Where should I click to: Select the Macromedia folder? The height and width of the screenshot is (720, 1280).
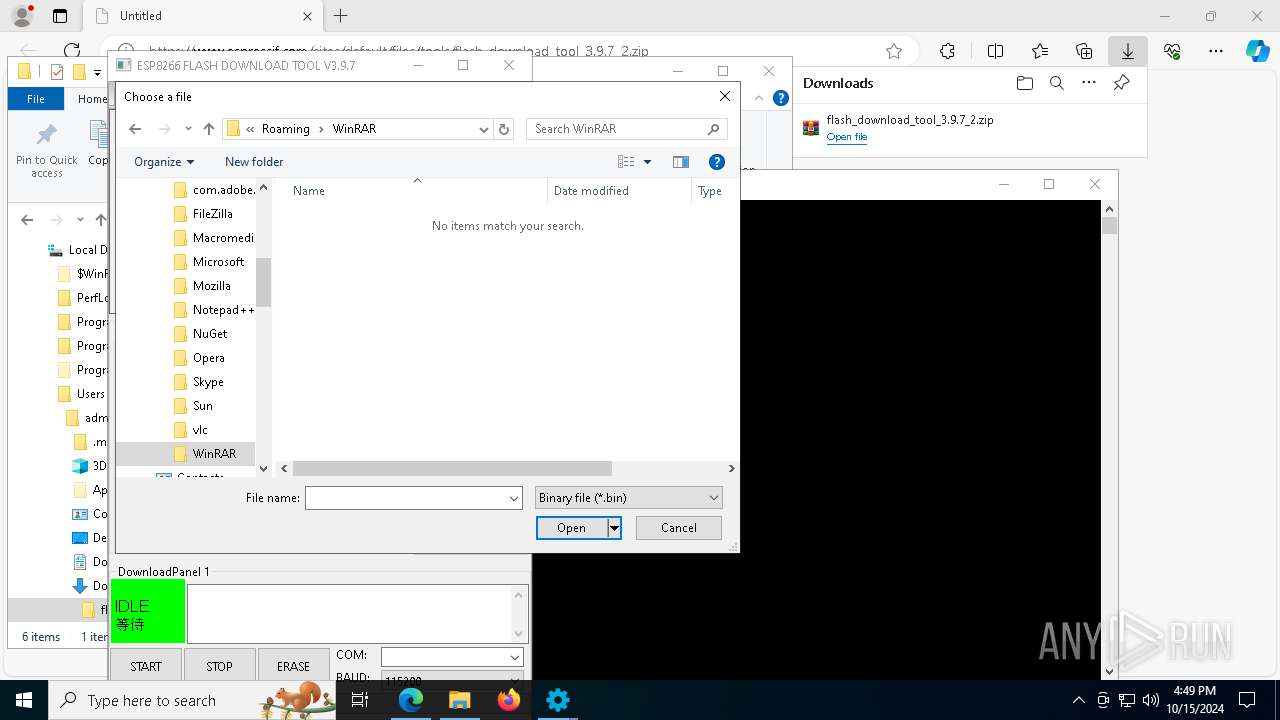click(213, 238)
